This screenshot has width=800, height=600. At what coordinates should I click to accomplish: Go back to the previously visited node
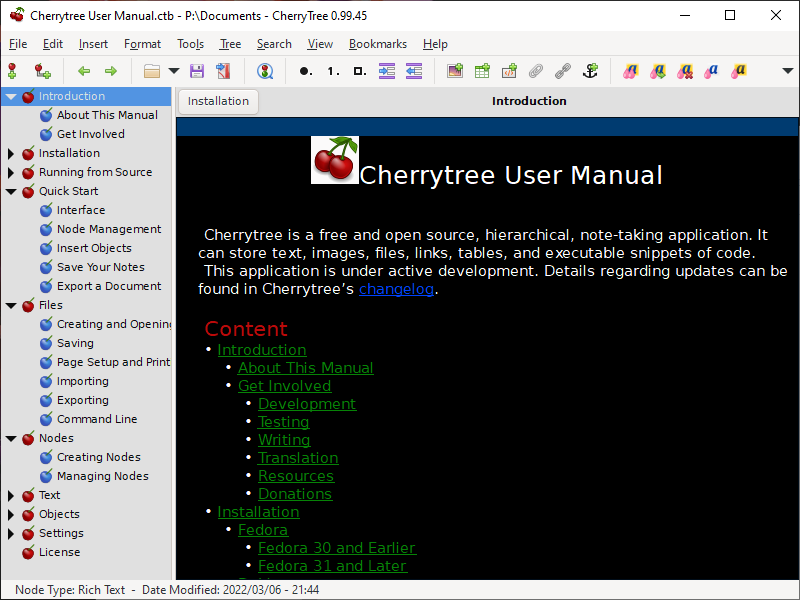pyautogui.click(x=84, y=71)
